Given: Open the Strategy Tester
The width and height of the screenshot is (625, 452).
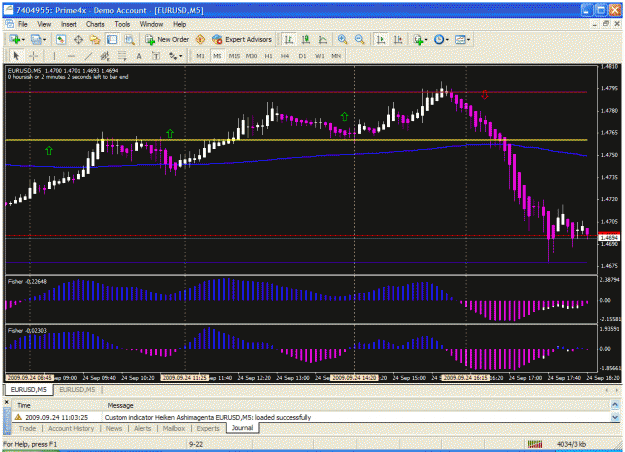Looking at the screenshot, I should 129,39.
